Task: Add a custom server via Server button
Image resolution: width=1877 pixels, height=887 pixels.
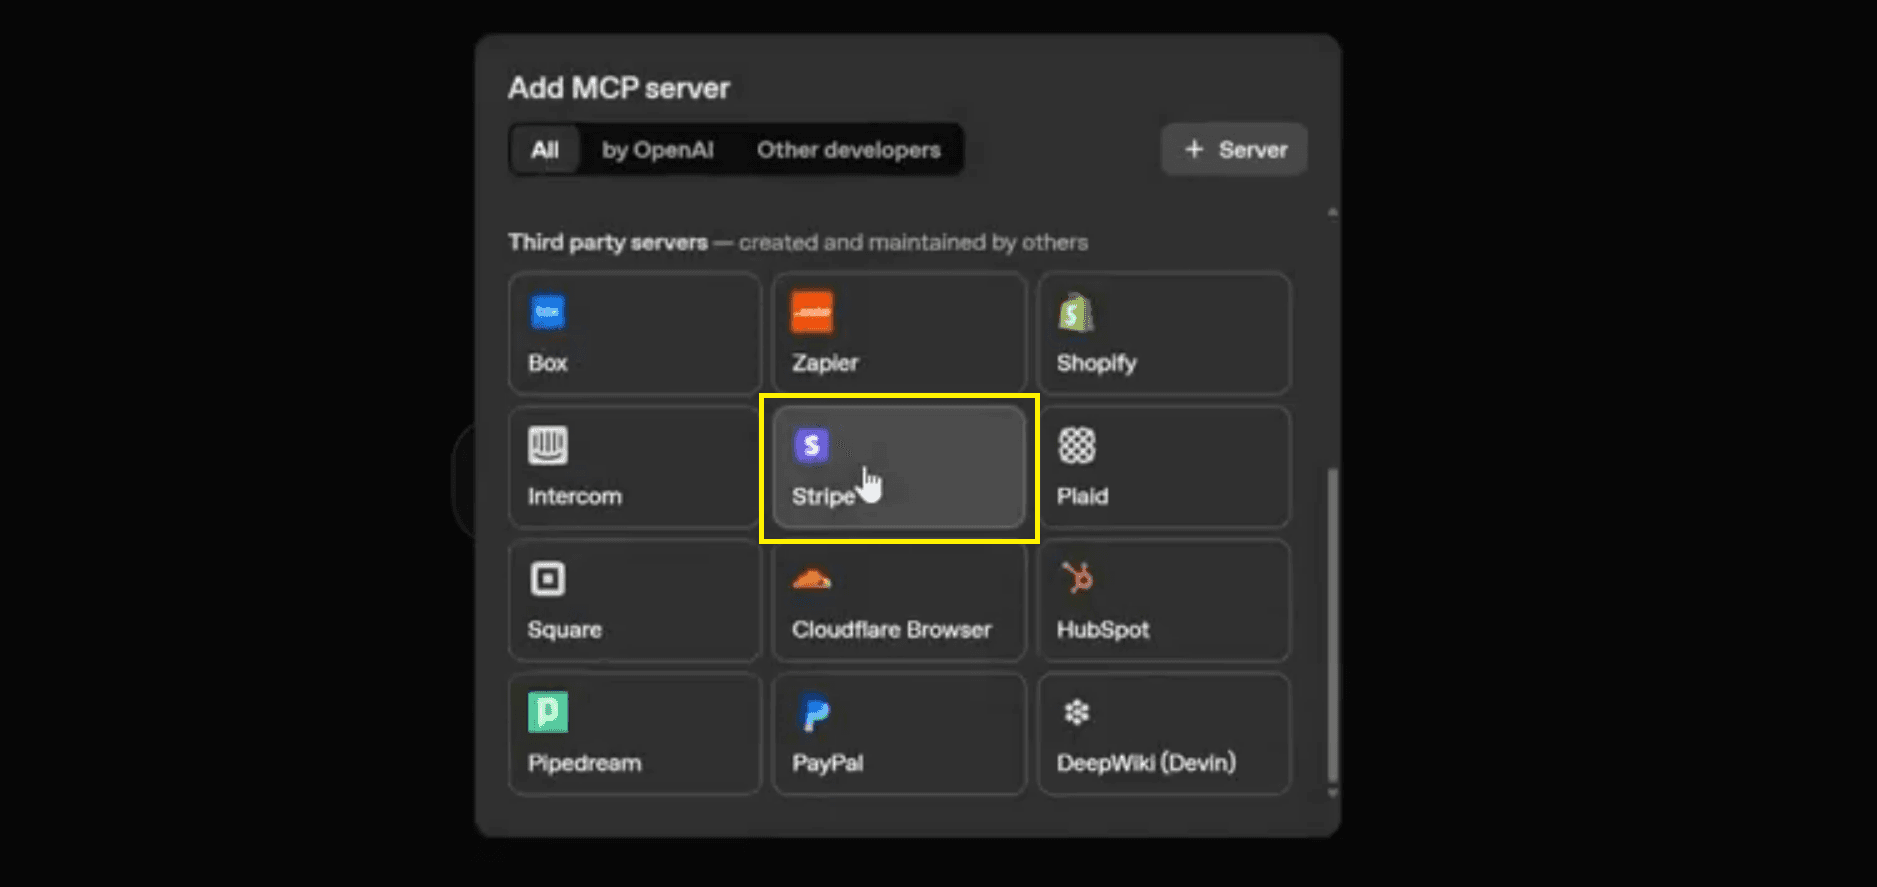Action: [1234, 149]
